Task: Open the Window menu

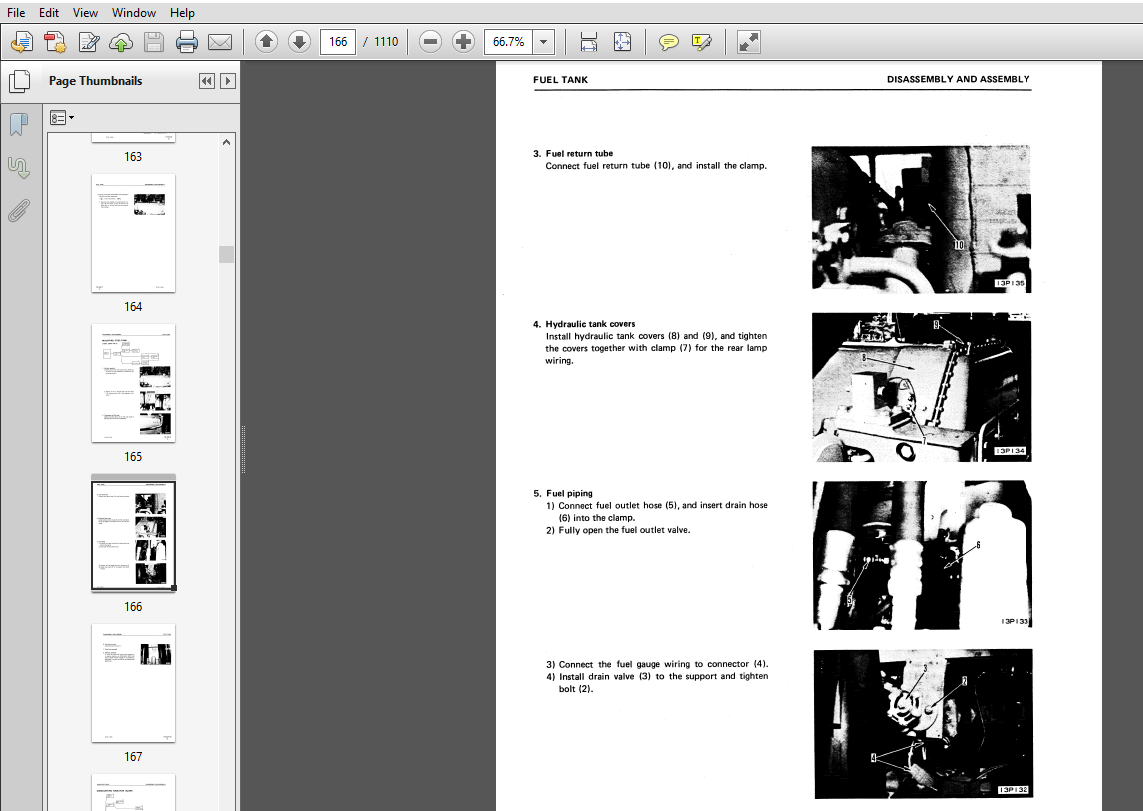Action: [x=133, y=12]
